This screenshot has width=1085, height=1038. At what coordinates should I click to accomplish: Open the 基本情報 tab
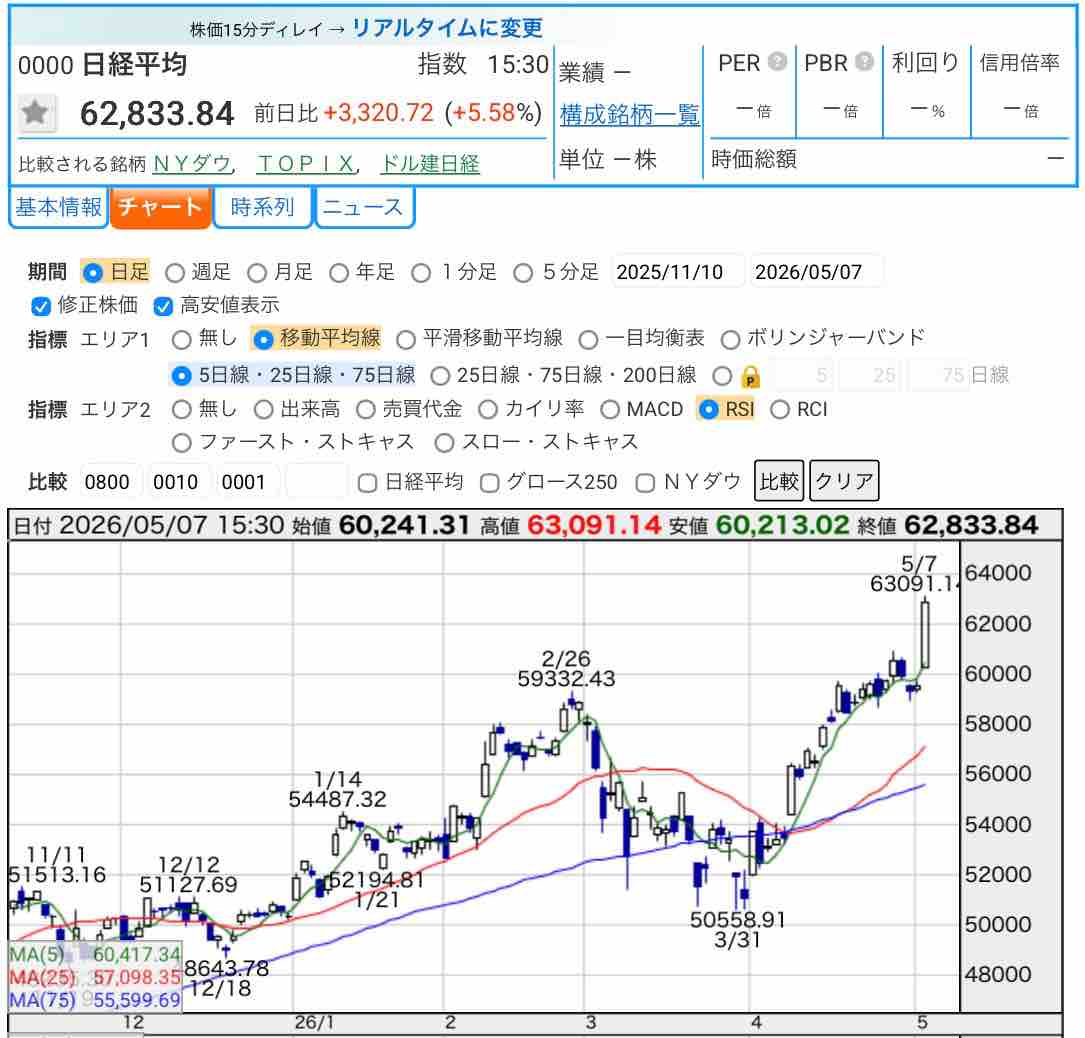tap(59, 207)
